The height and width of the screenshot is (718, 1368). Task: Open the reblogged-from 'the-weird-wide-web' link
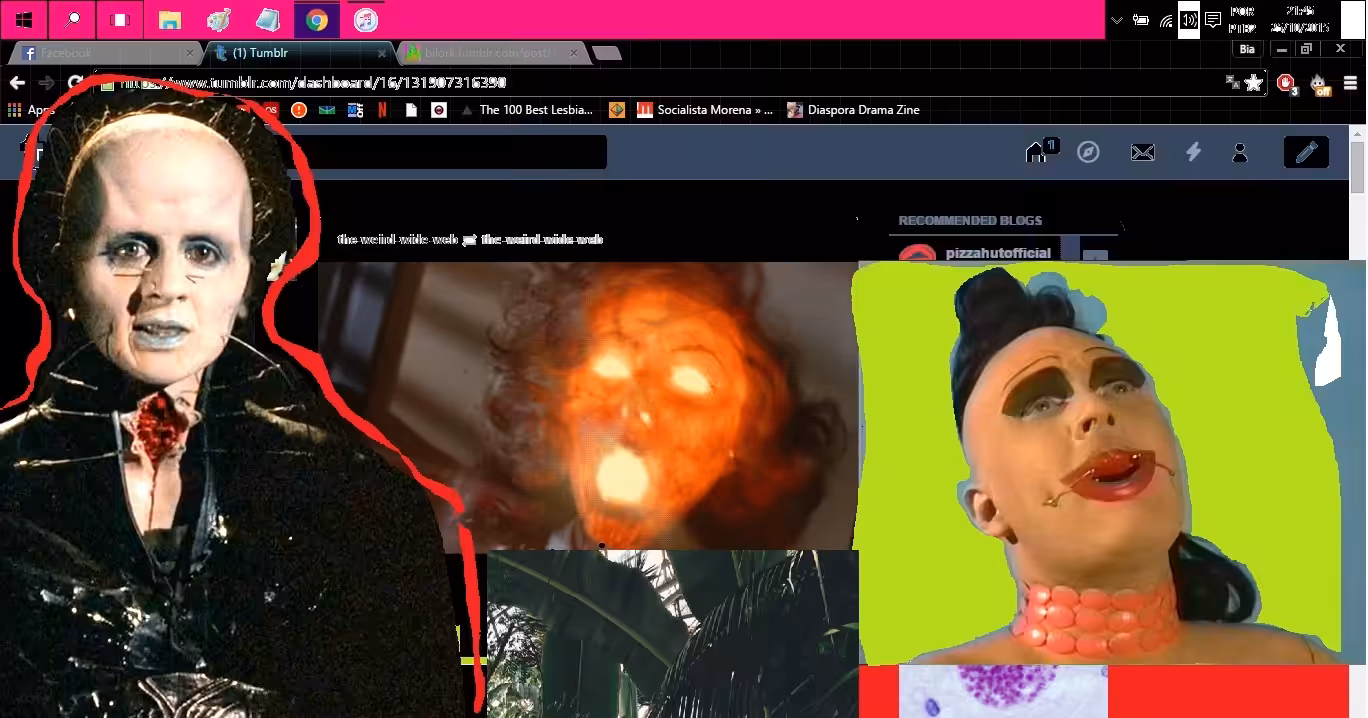coord(542,240)
